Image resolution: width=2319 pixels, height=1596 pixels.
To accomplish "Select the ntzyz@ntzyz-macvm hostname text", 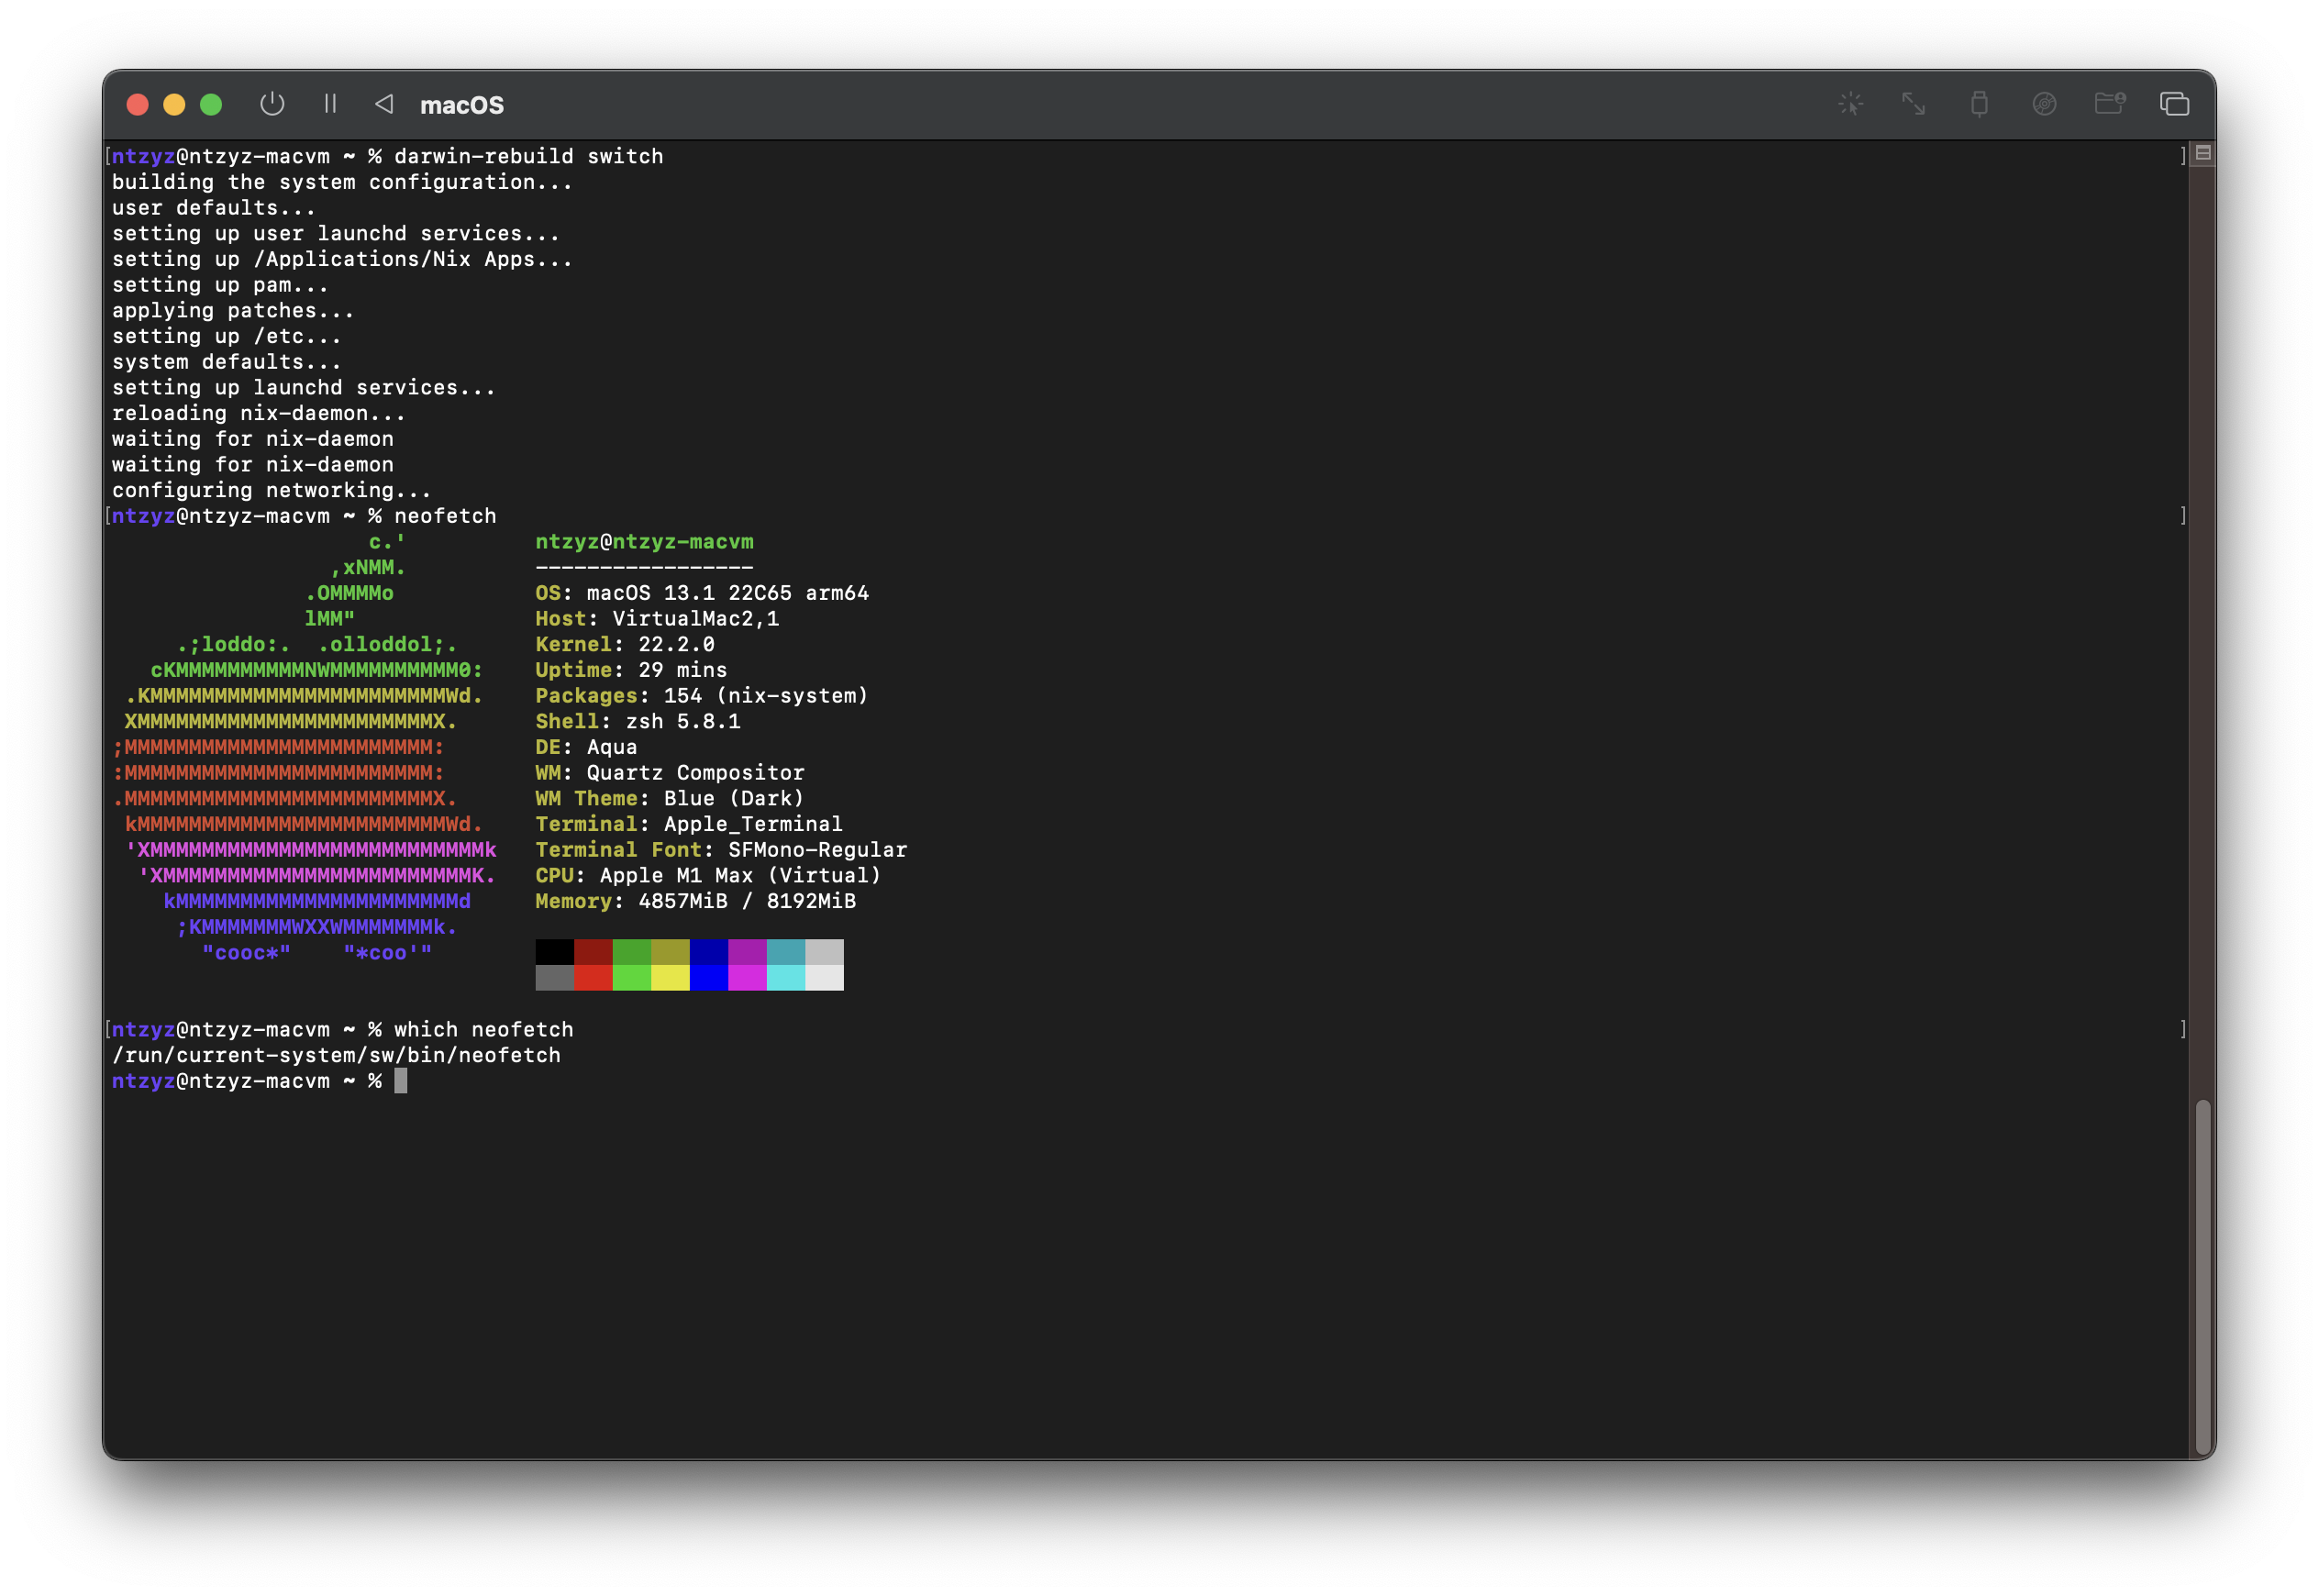I will [645, 541].
